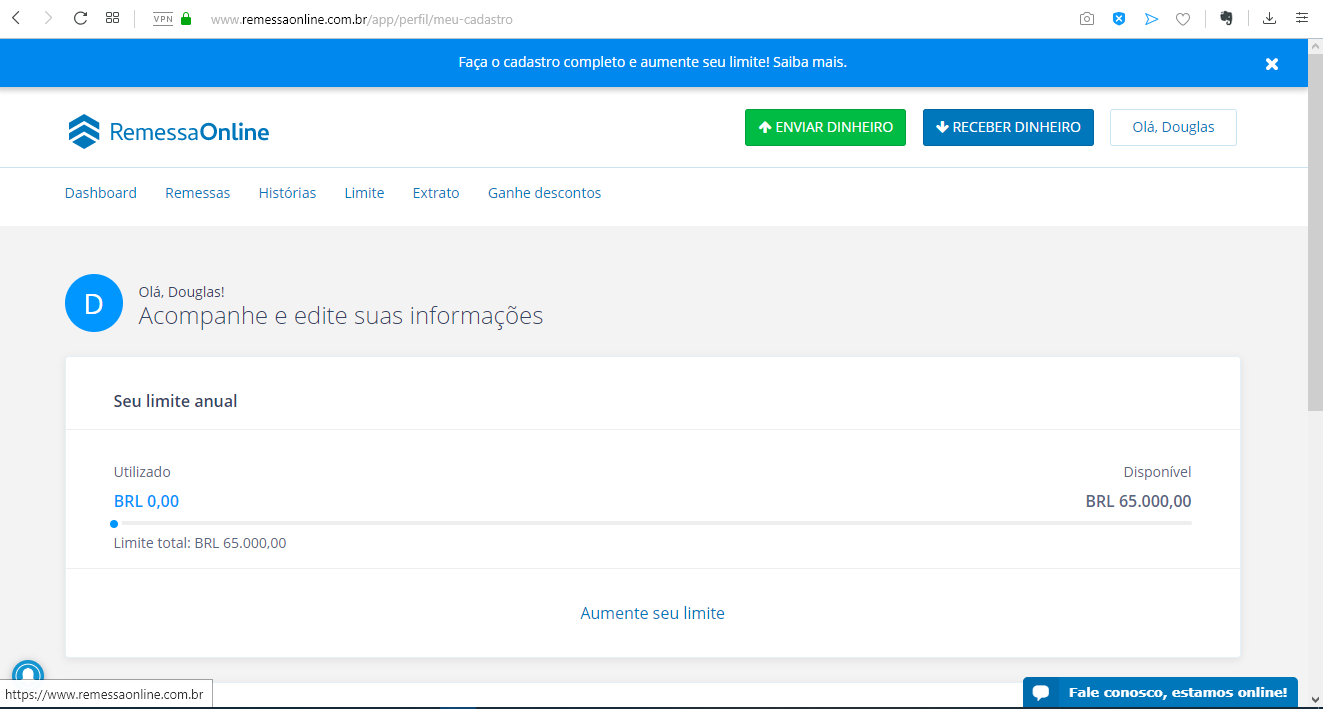This screenshot has height=709, width=1323.
Task: Click 'Acompanhe e edite suas informações' heading
Action: 341,316
